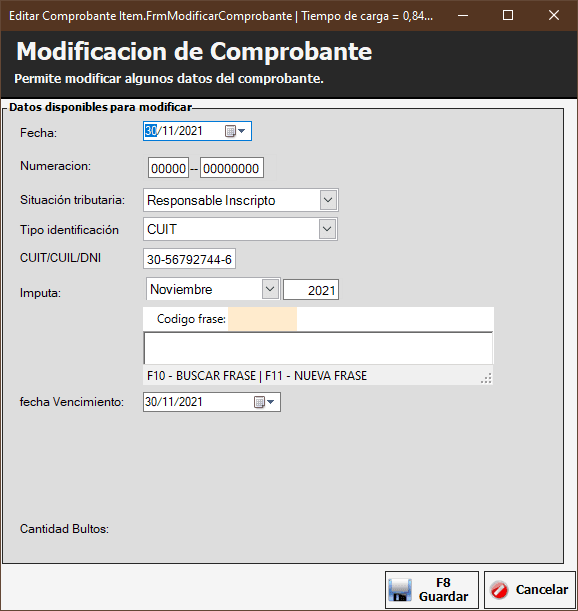The height and width of the screenshot is (611, 578).
Task: Click inside the phrase text area
Action: 318,348
